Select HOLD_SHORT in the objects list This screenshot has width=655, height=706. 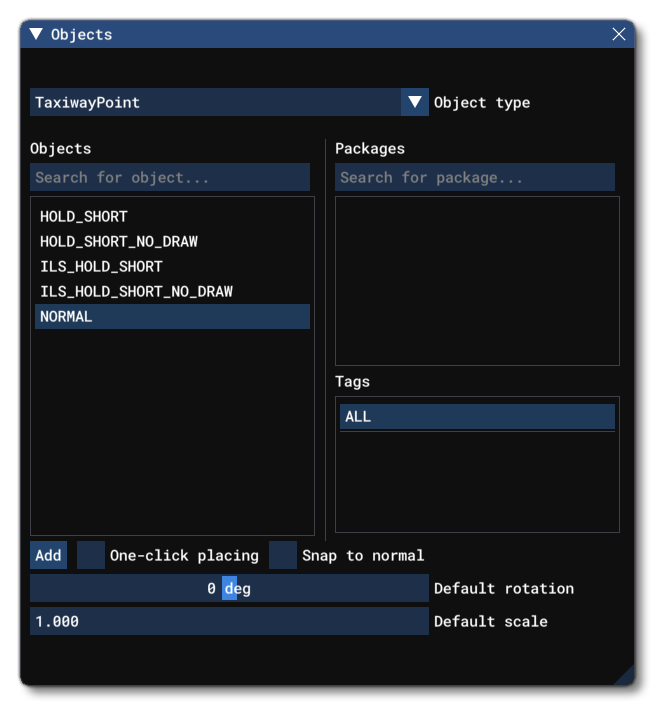coord(84,216)
